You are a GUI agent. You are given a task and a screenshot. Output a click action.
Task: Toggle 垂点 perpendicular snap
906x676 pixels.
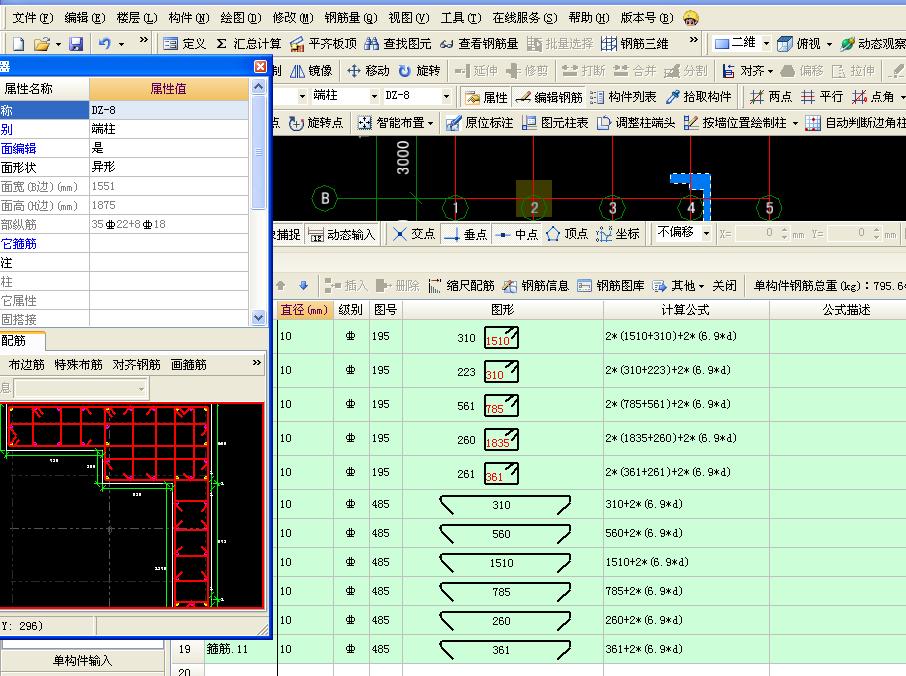(466, 234)
